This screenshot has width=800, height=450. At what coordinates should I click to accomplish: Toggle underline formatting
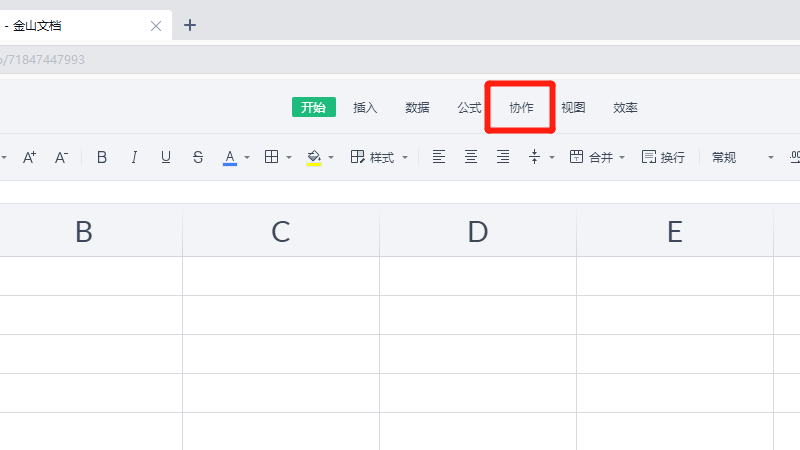click(x=166, y=157)
